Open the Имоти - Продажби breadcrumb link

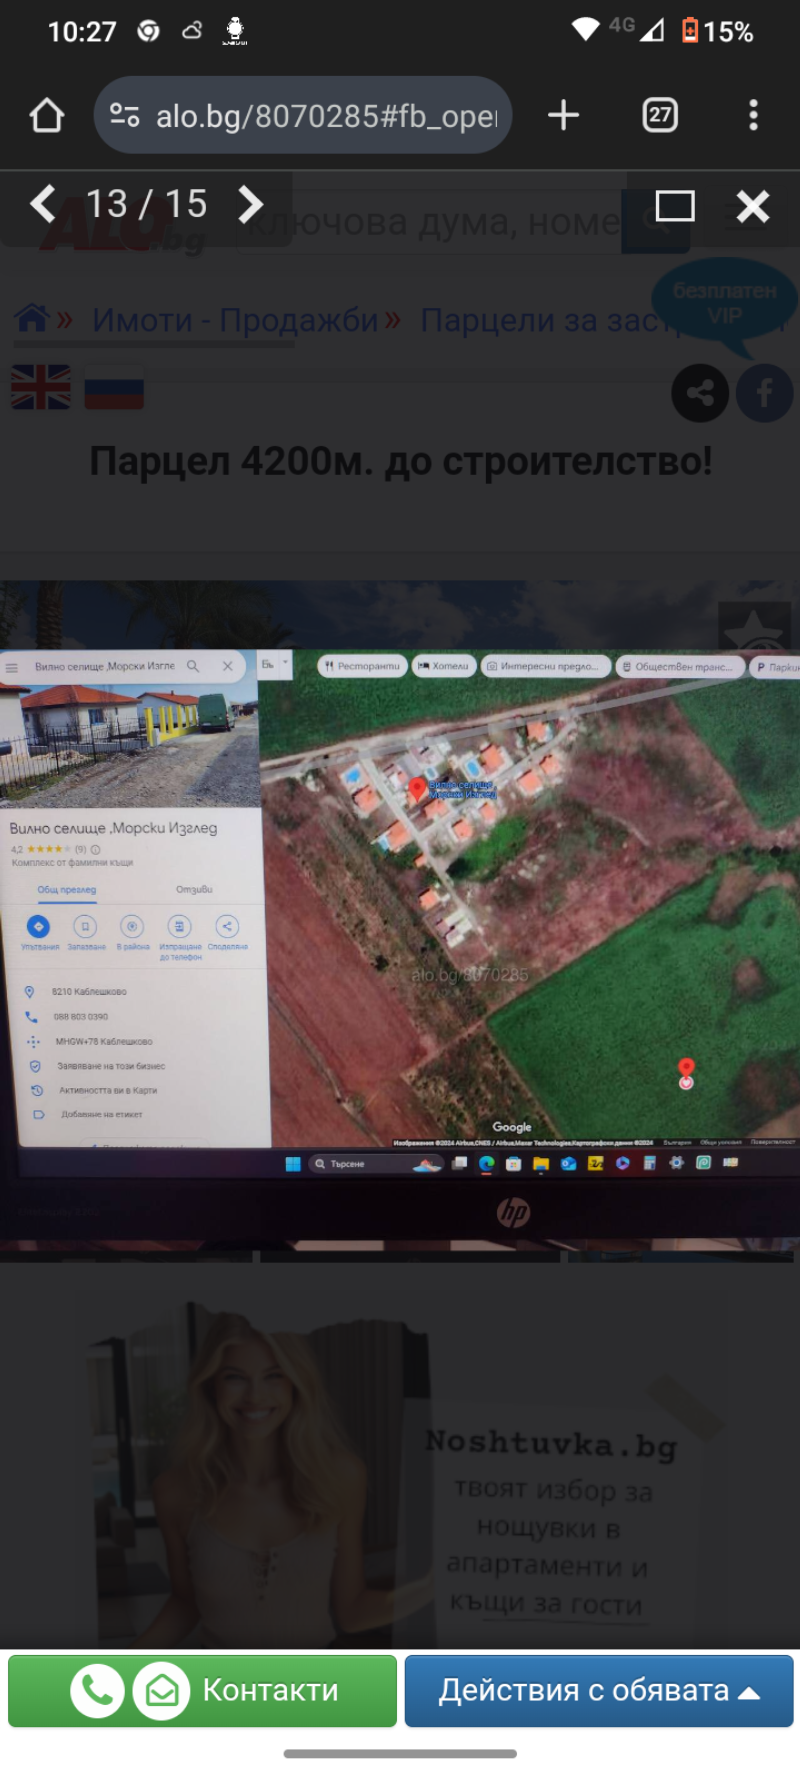click(x=235, y=320)
